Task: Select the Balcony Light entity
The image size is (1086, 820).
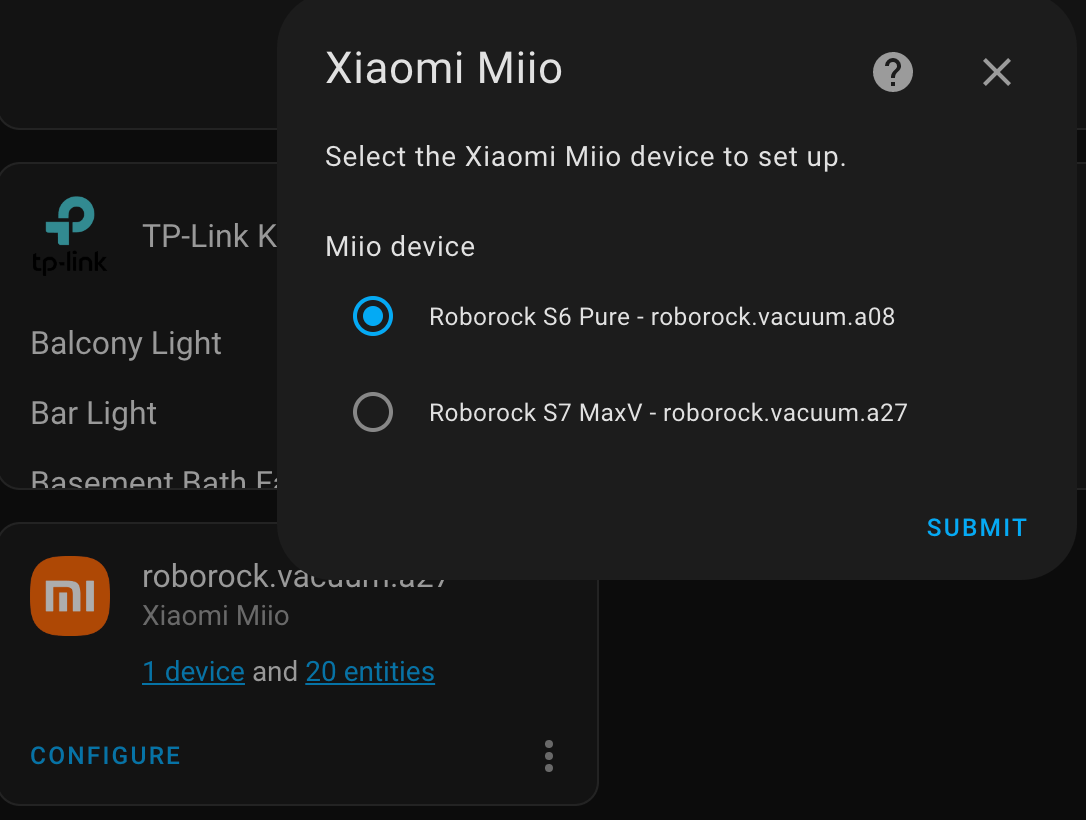Action: (125, 343)
